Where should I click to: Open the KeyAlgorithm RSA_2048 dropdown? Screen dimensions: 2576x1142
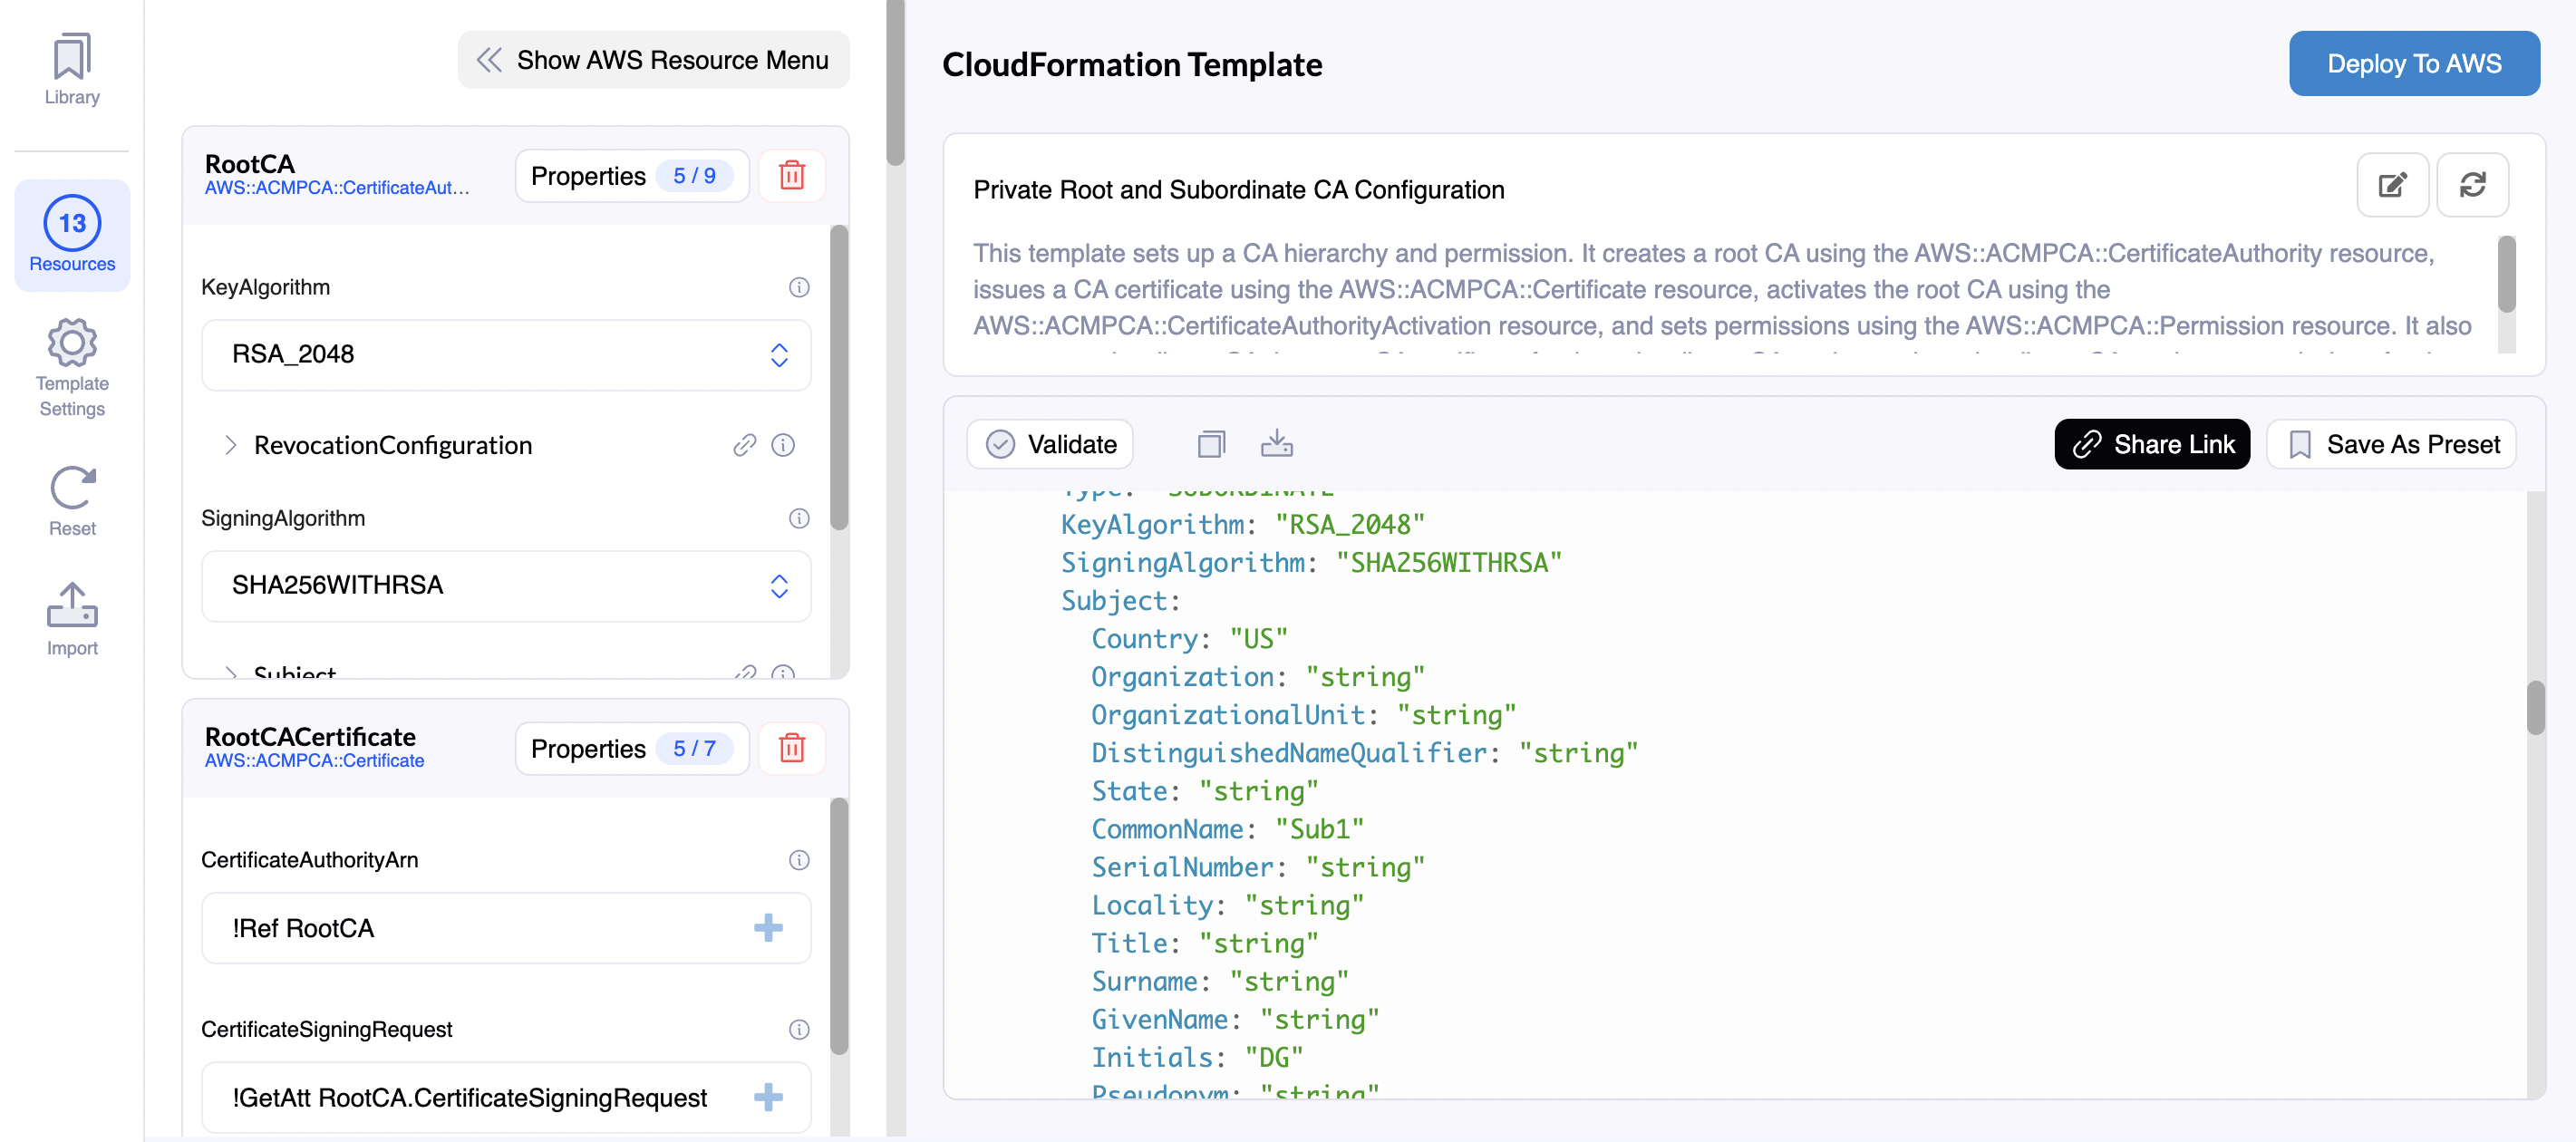[506, 355]
